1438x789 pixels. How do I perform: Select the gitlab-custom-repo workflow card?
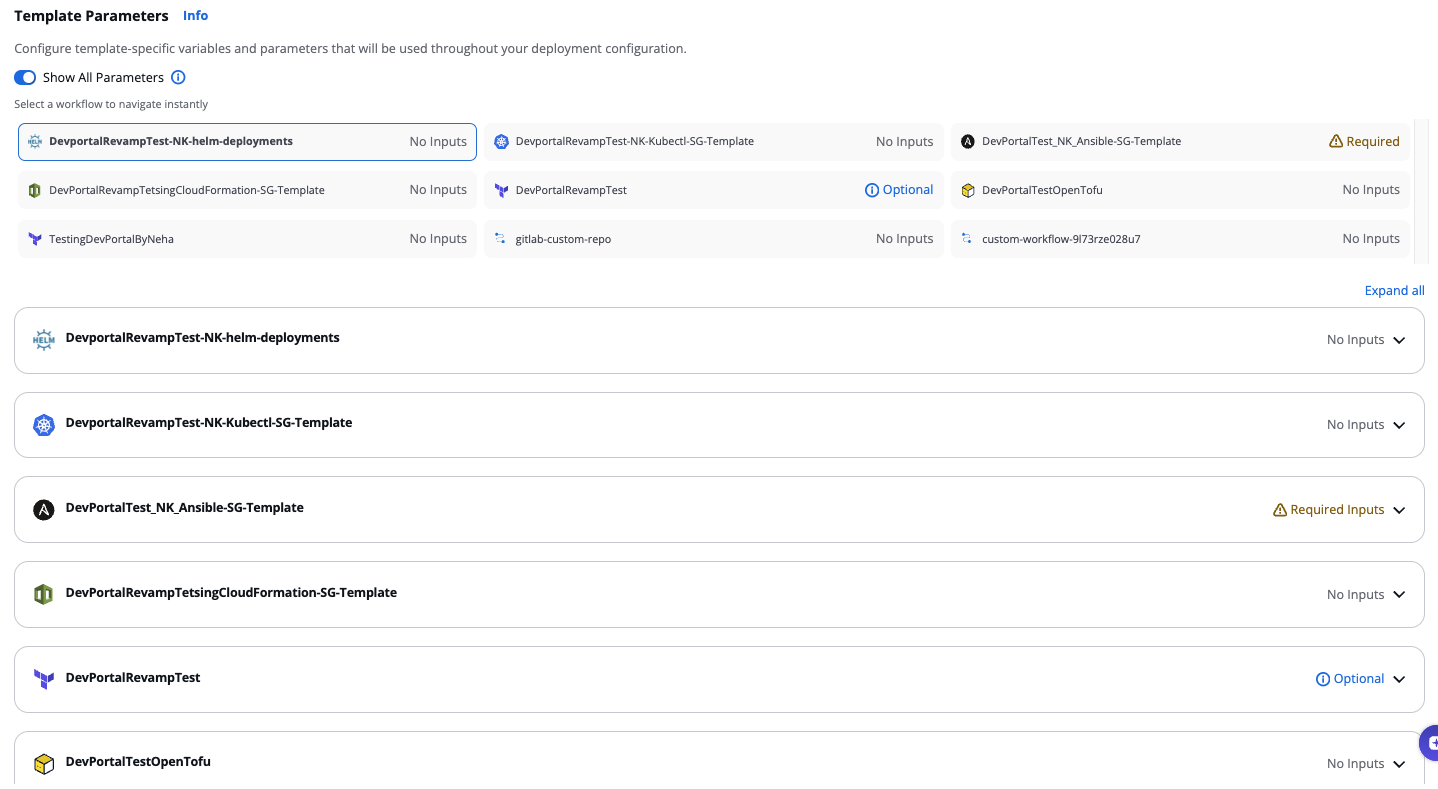click(x=713, y=239)
